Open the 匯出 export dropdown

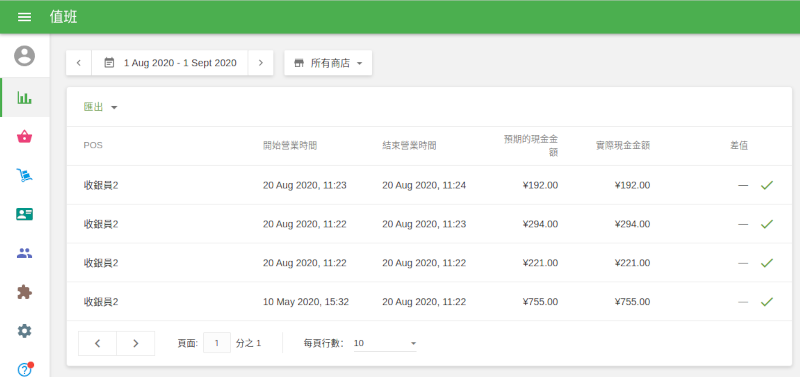tap(101, 107)
